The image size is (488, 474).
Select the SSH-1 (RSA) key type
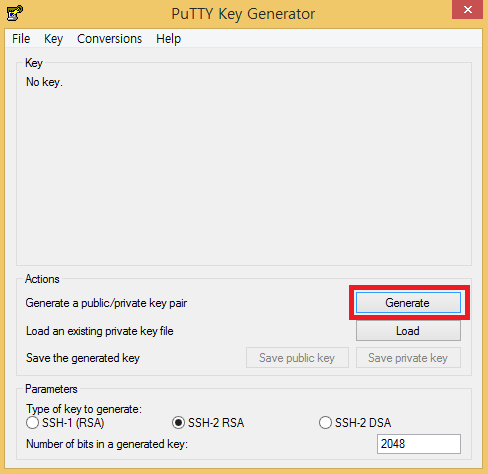pos(65,423)
